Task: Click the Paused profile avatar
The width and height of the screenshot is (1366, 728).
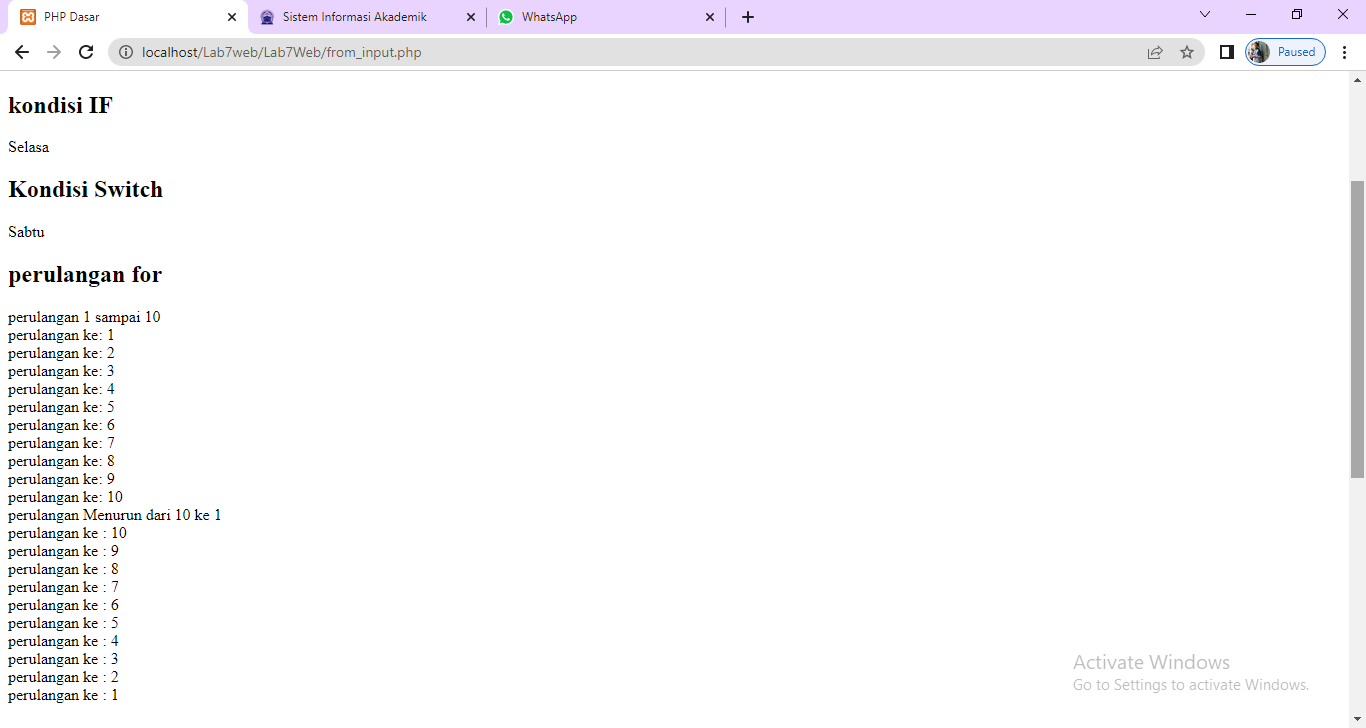Action: click(1258, 51)
